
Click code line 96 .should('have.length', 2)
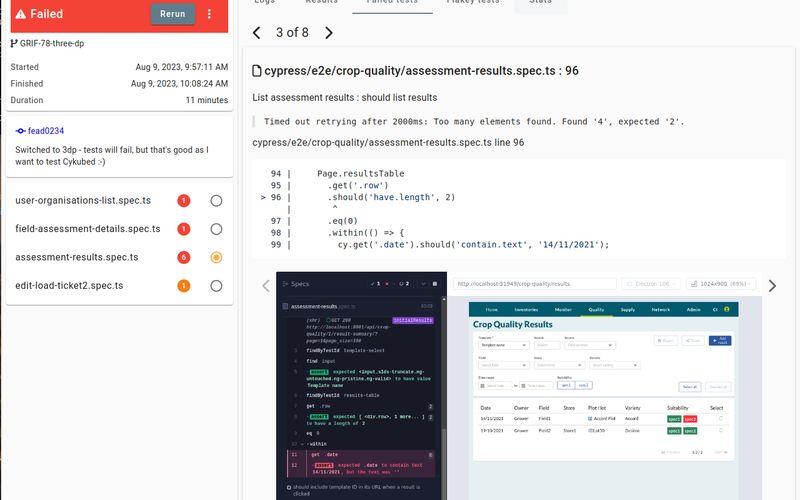(391, 197)
